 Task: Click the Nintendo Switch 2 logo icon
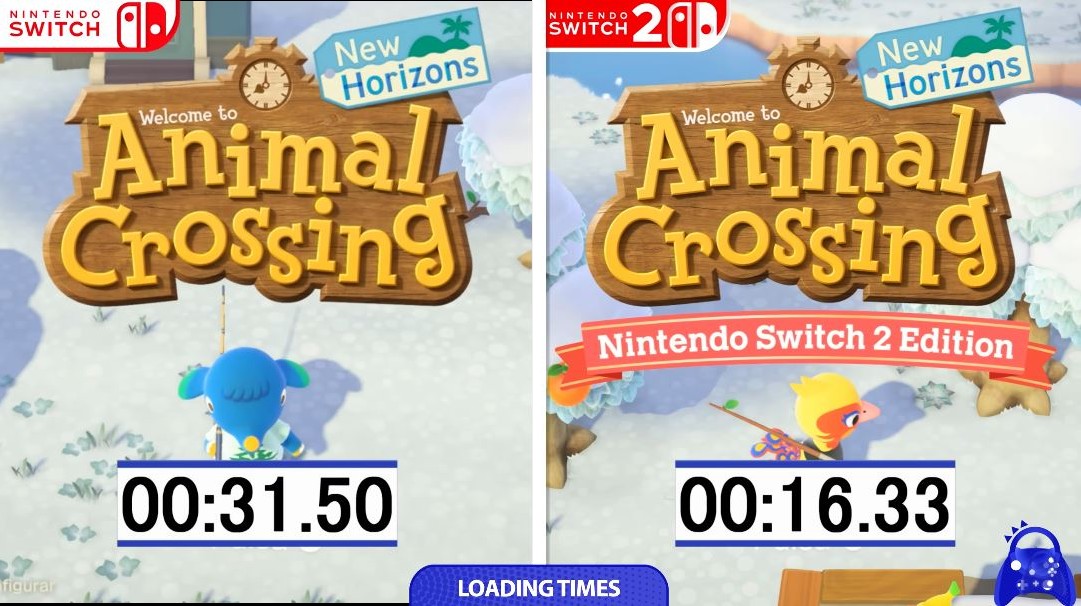694,25
